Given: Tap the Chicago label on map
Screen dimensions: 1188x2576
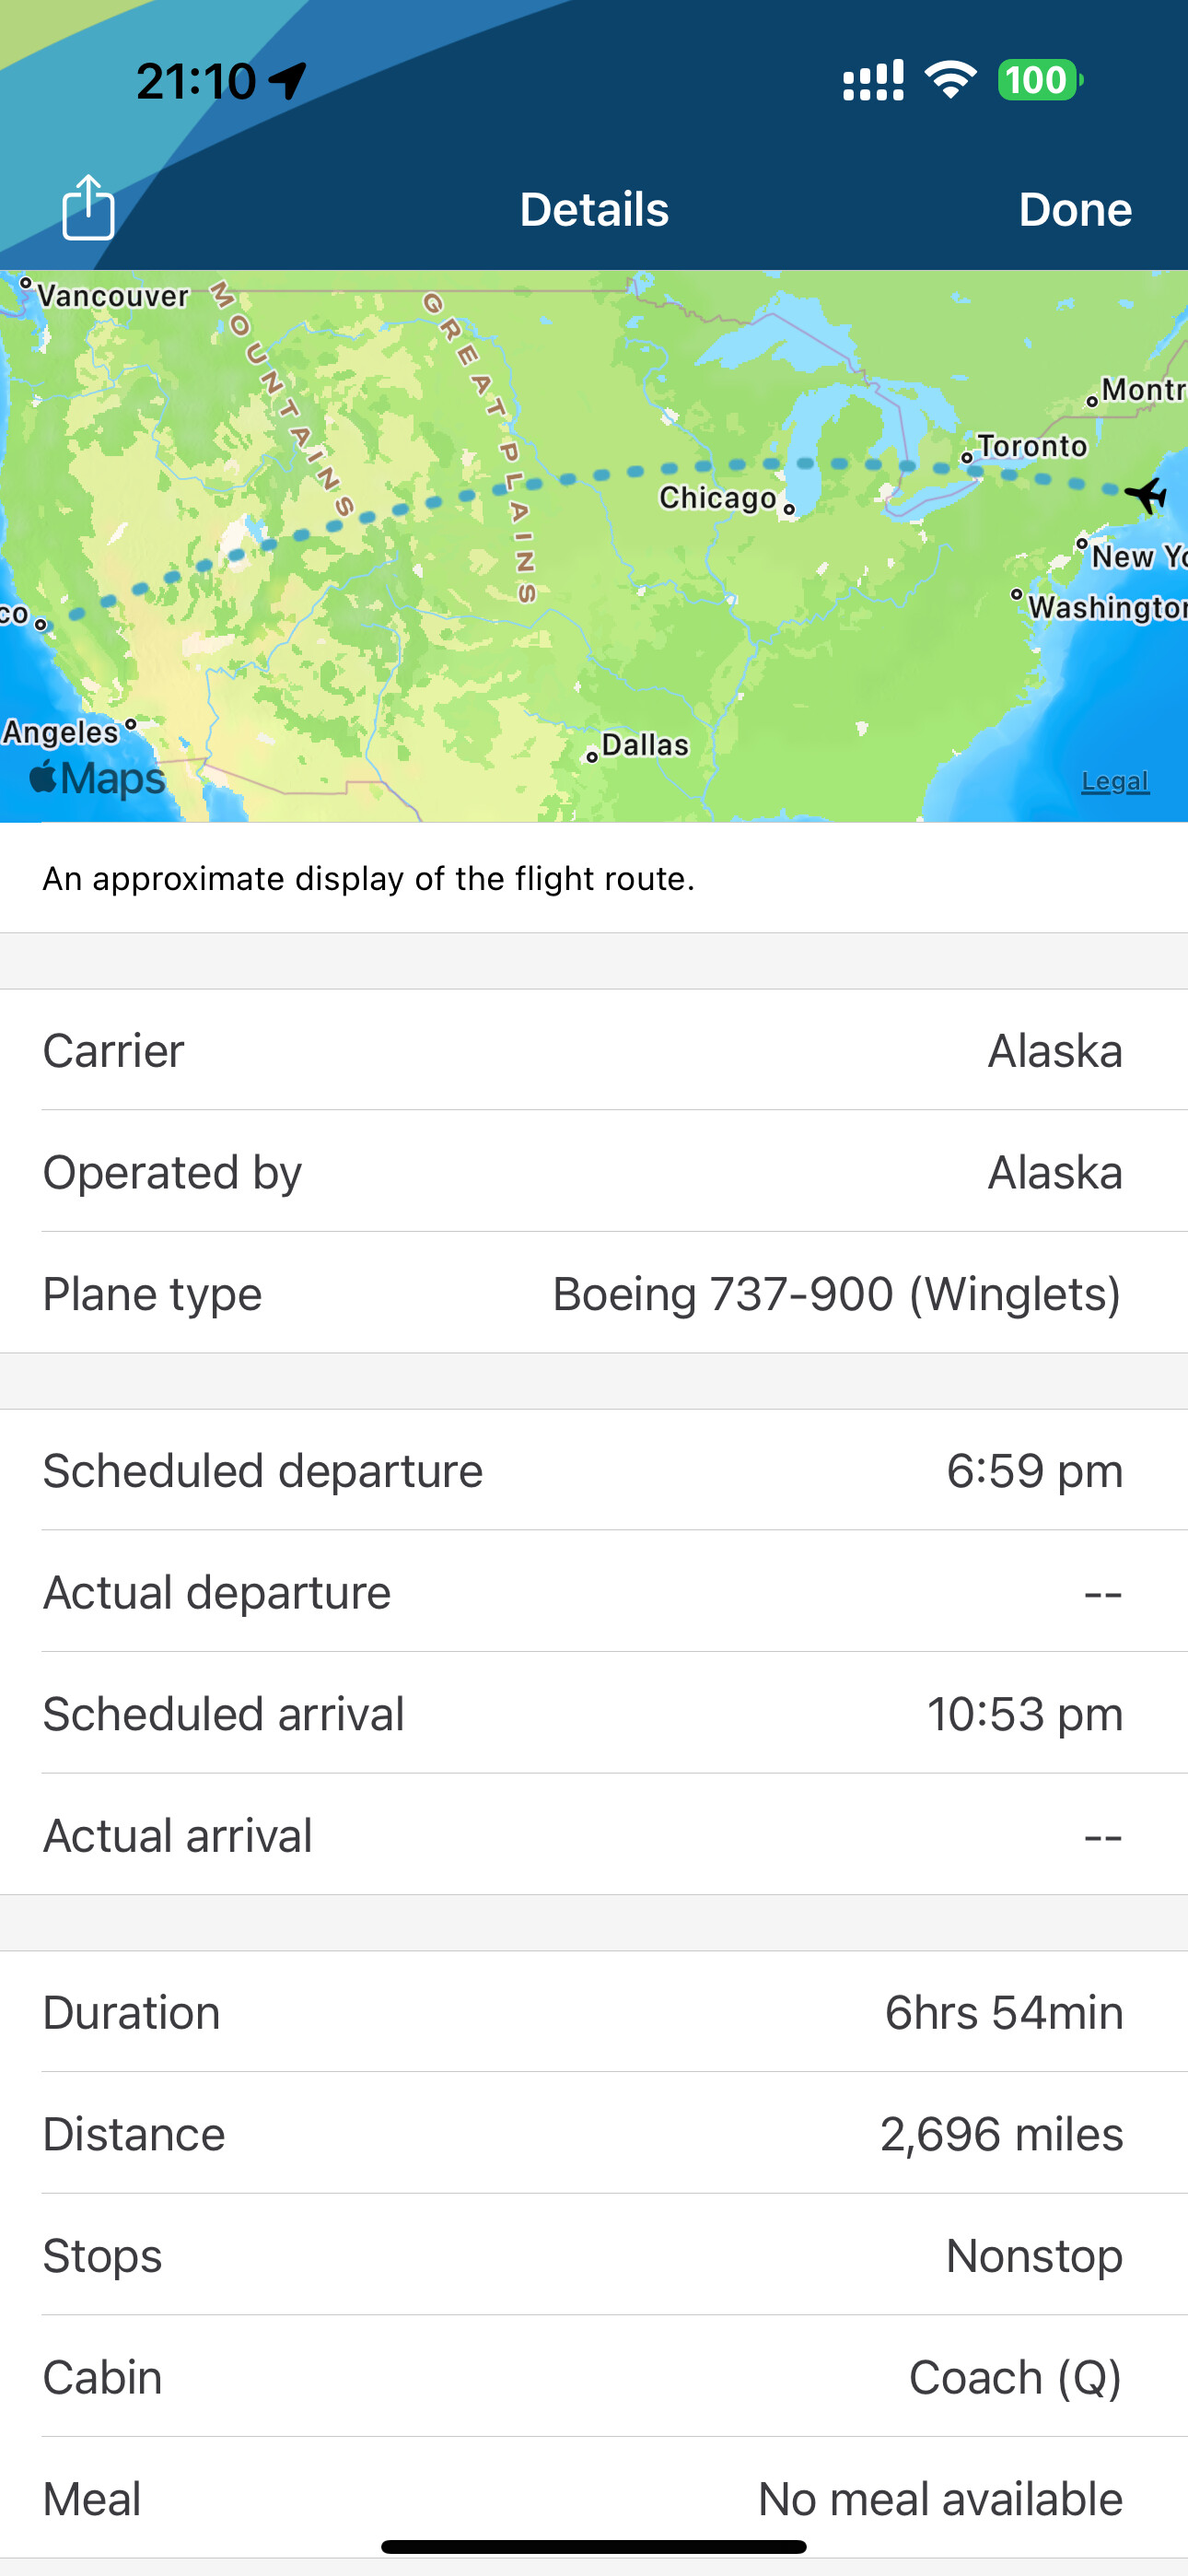Looking at the screenshot, I should point(717,497).
